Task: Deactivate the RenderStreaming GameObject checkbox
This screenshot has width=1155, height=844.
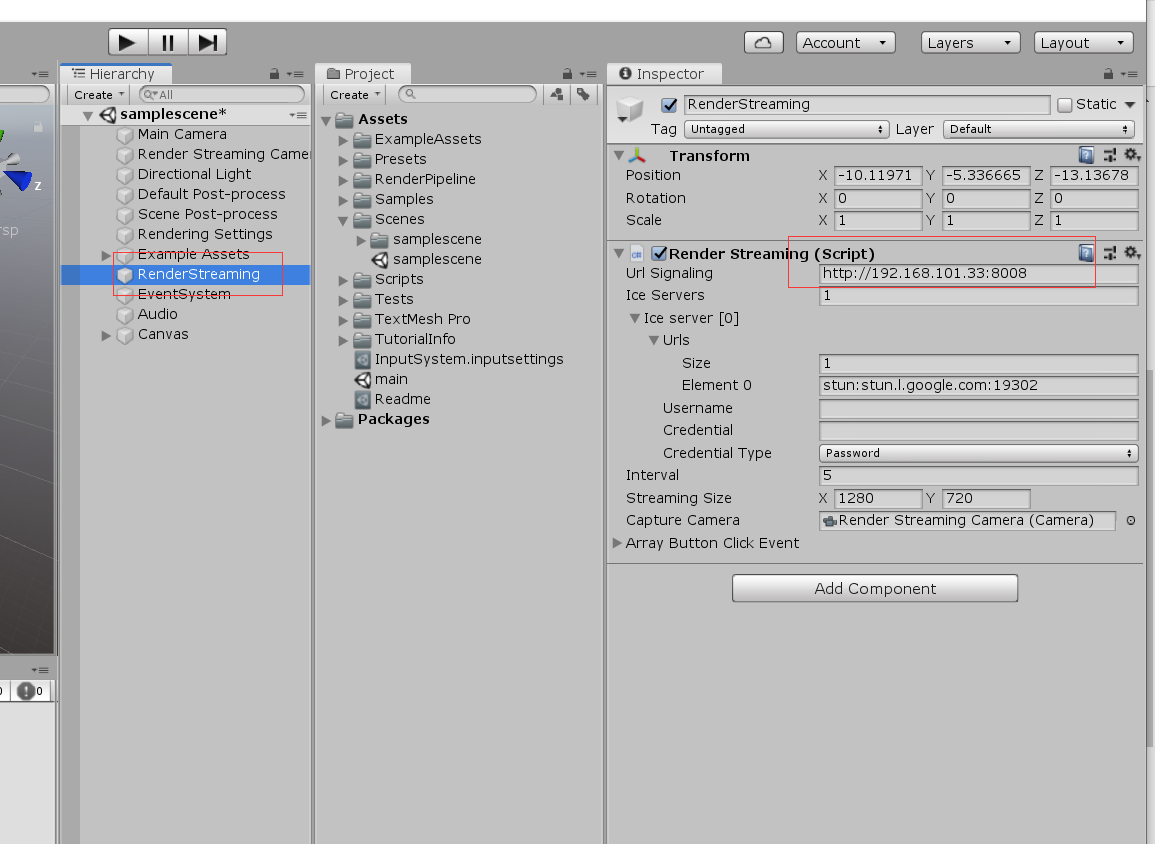Action: tap(668, 105)
